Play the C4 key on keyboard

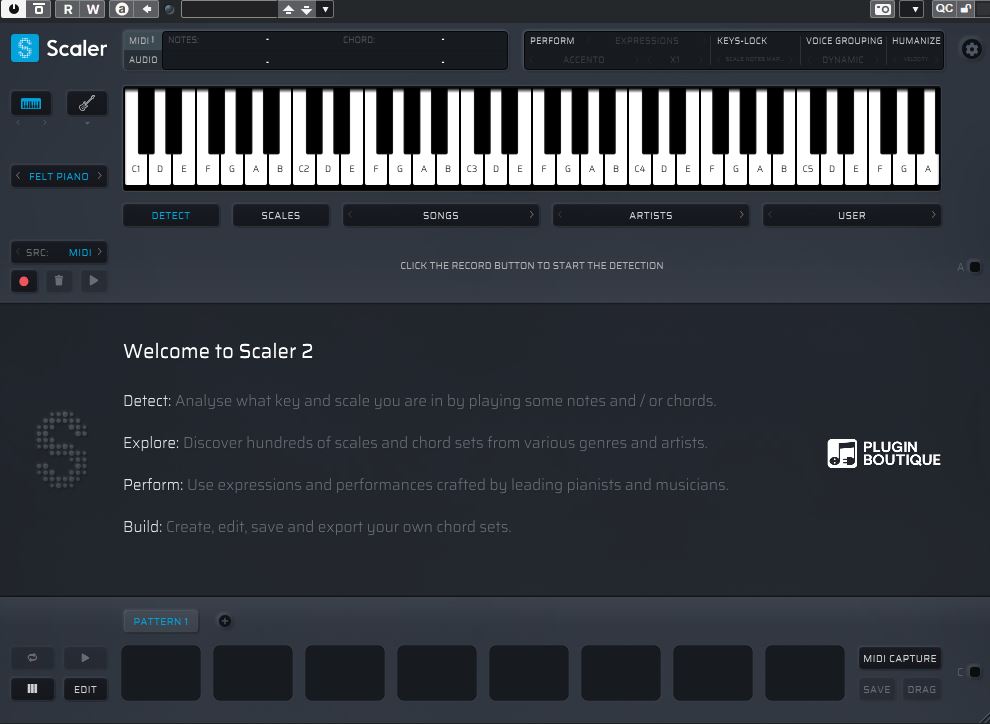[640, 168]
